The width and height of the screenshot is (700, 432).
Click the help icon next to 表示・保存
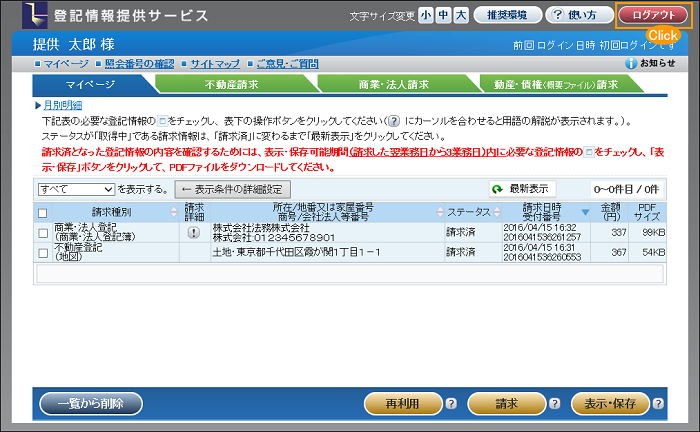click(658, 404)
